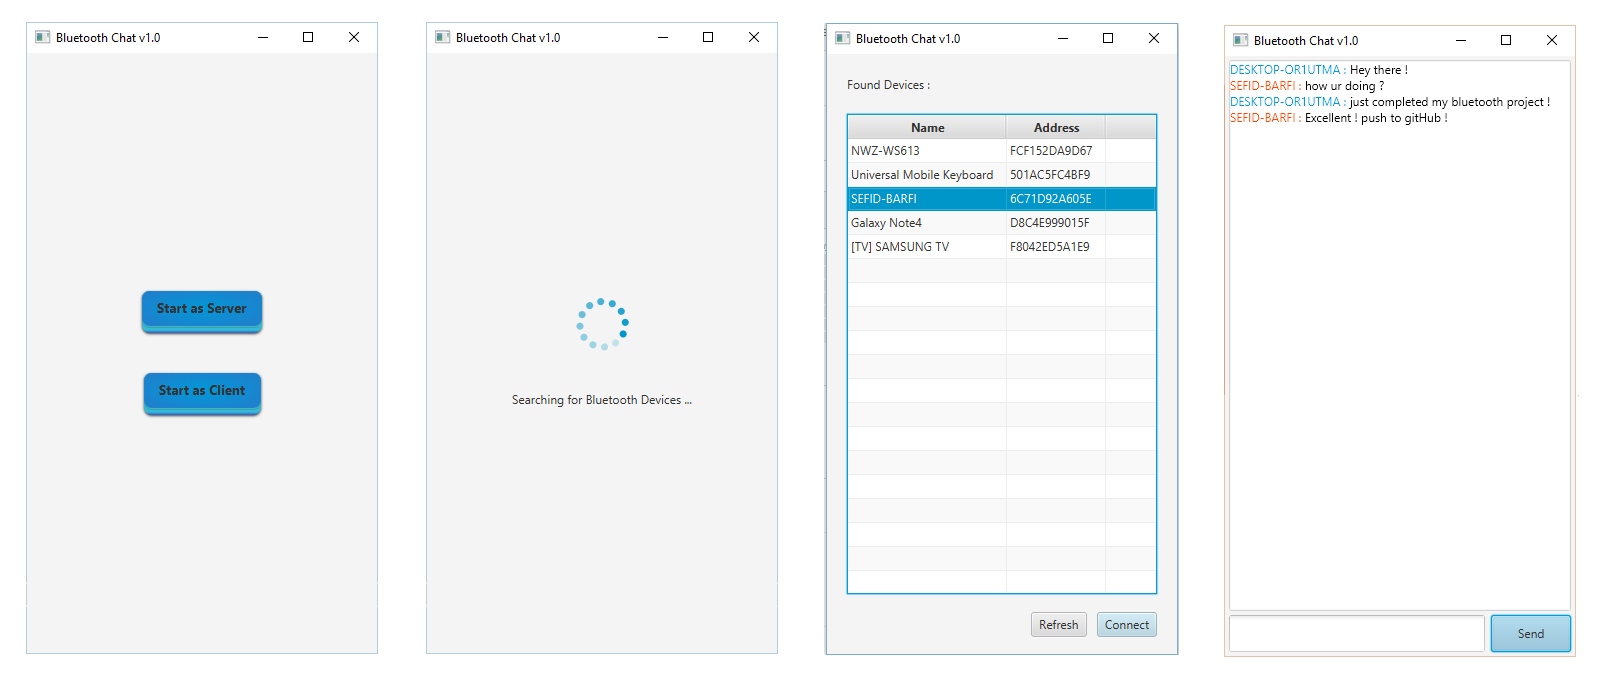Click address 501AC5FC4BF9 cell
Image resolution: width=1612 pixels, height=684 pixels.
click(x=1056, y=175)
